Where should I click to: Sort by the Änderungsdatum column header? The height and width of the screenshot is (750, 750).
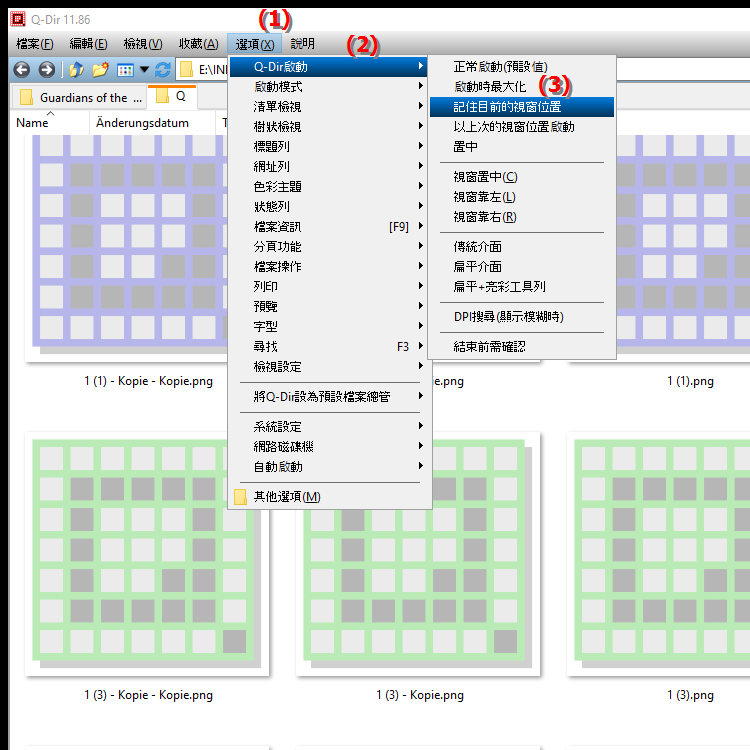(152, 123)
